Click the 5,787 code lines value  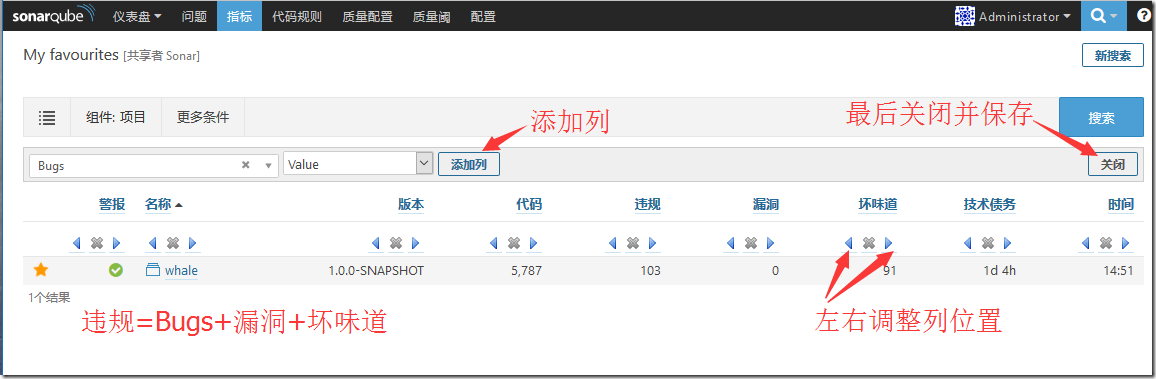[x=526, y=271]
